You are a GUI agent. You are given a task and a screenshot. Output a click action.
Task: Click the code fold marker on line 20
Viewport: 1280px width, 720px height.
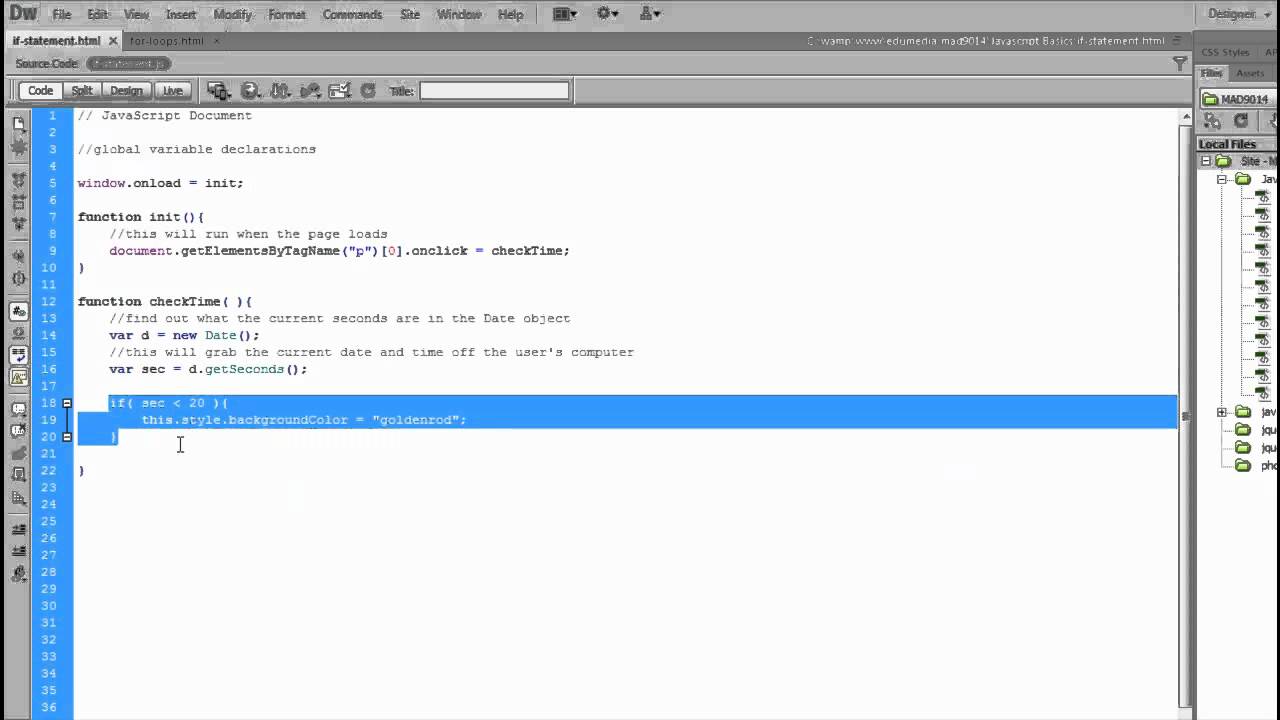67,437
